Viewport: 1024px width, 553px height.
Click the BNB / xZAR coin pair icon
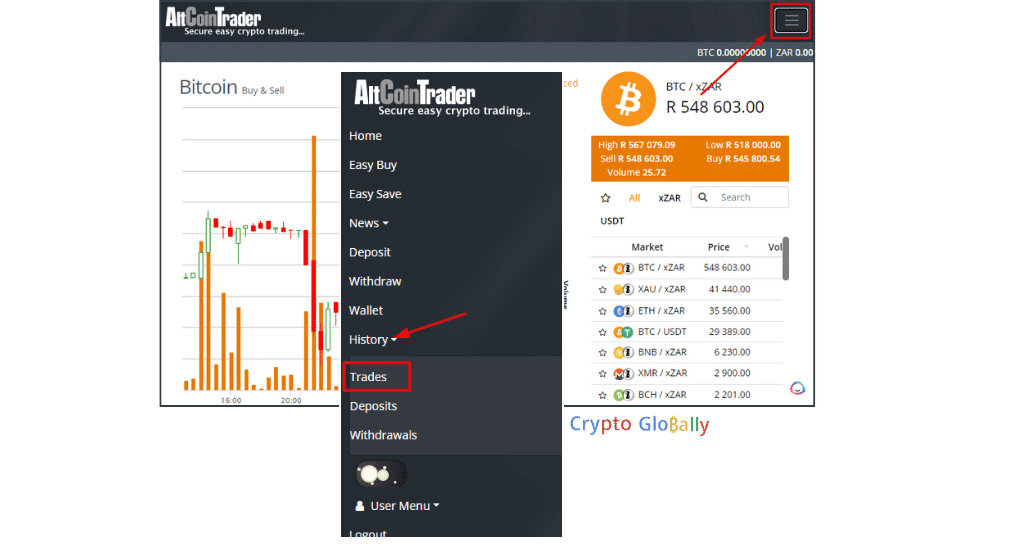tap(623, 353)
